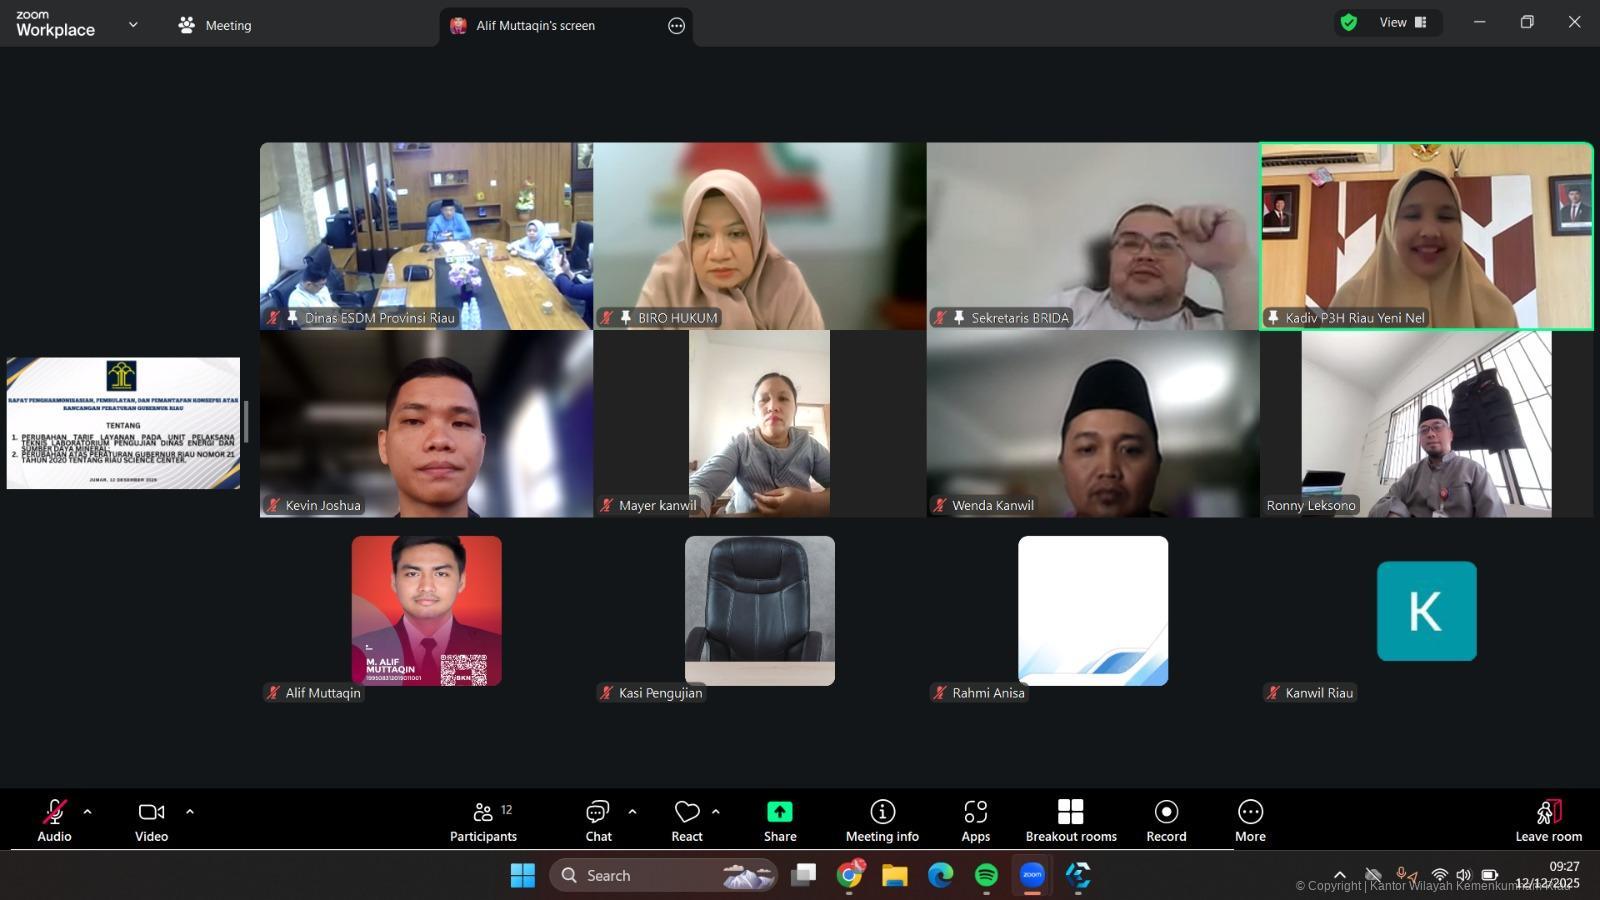
Task: Expand audio options arrow next to Audio
Action: point(88,812)
